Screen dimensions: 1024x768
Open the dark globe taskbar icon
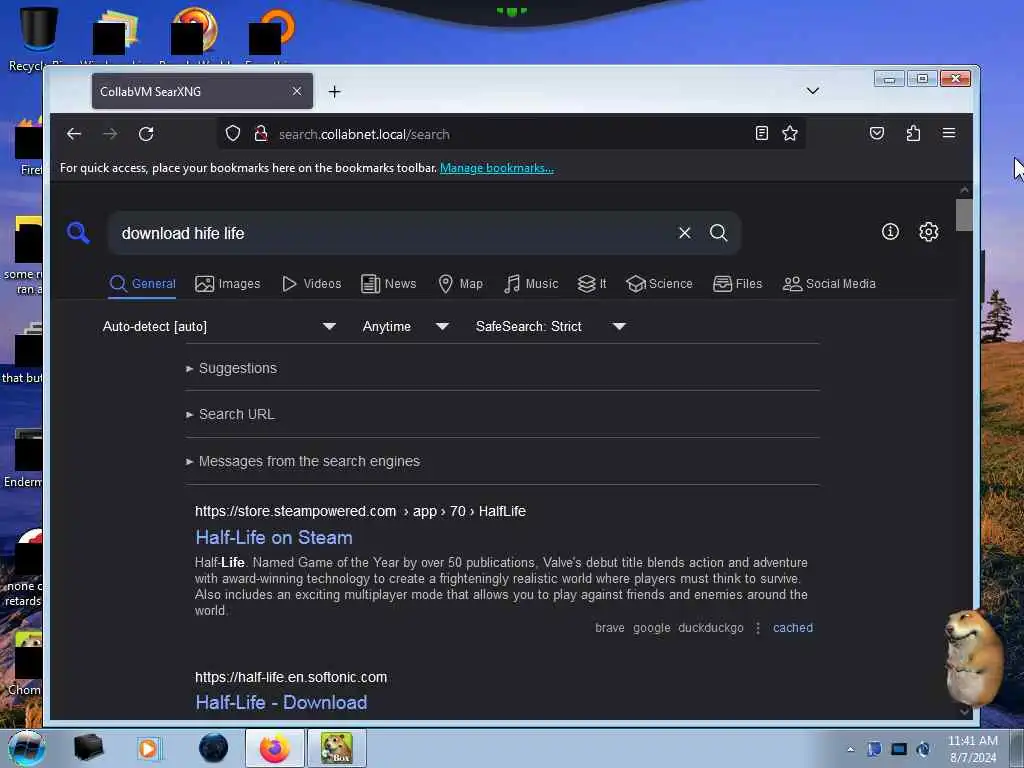tap(213, 748)
